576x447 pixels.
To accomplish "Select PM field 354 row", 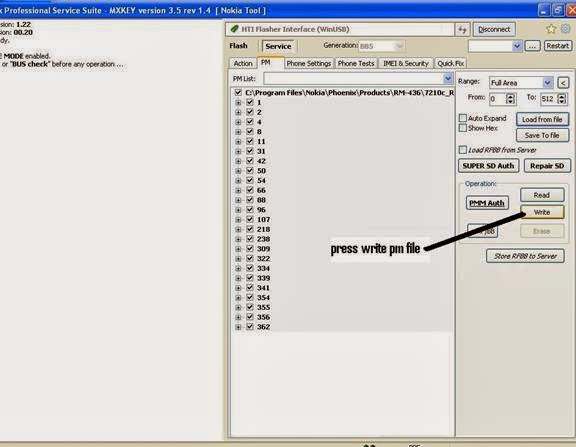I will (263, 298).
